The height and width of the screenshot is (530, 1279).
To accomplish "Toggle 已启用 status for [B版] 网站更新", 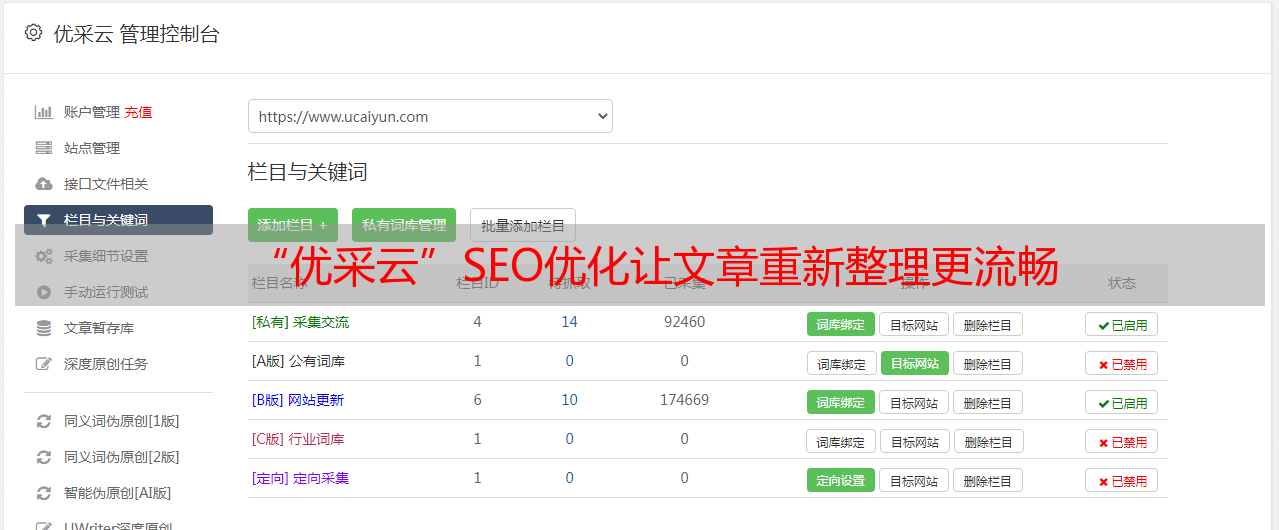I will (x=1121, y=402).
